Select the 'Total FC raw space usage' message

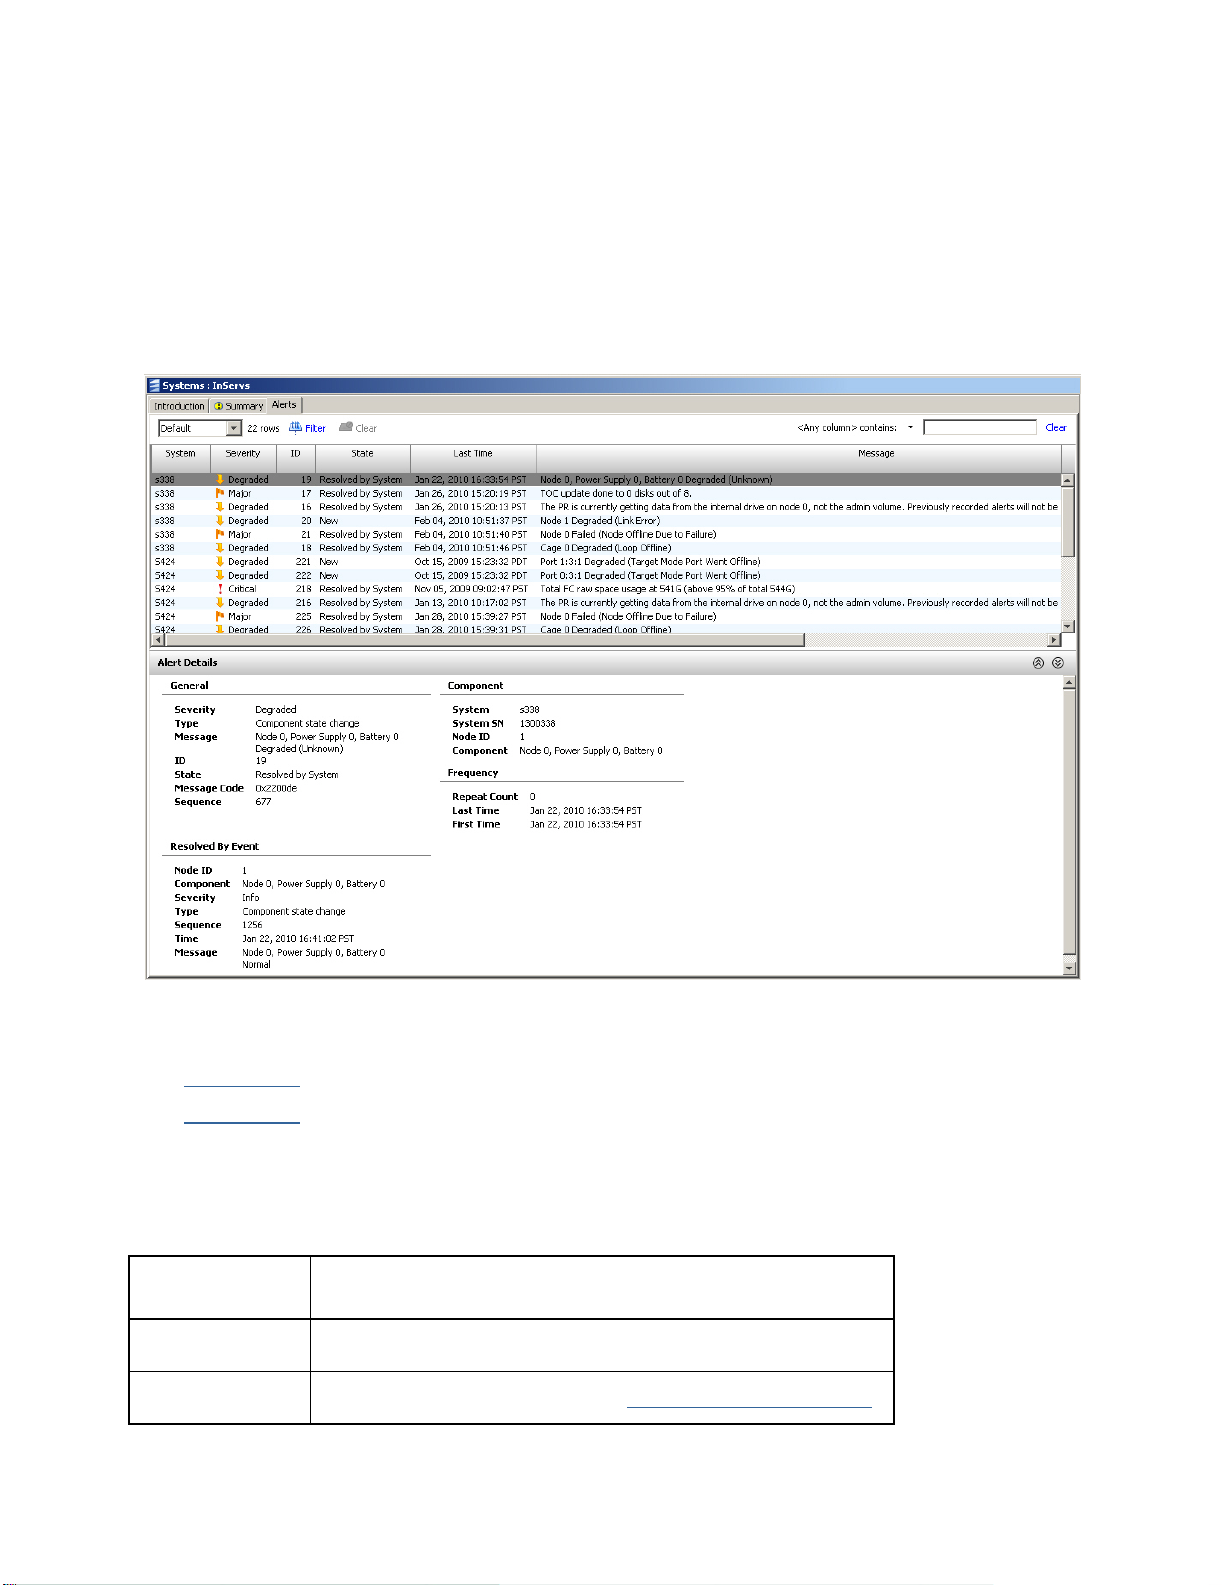coord(668,589)
